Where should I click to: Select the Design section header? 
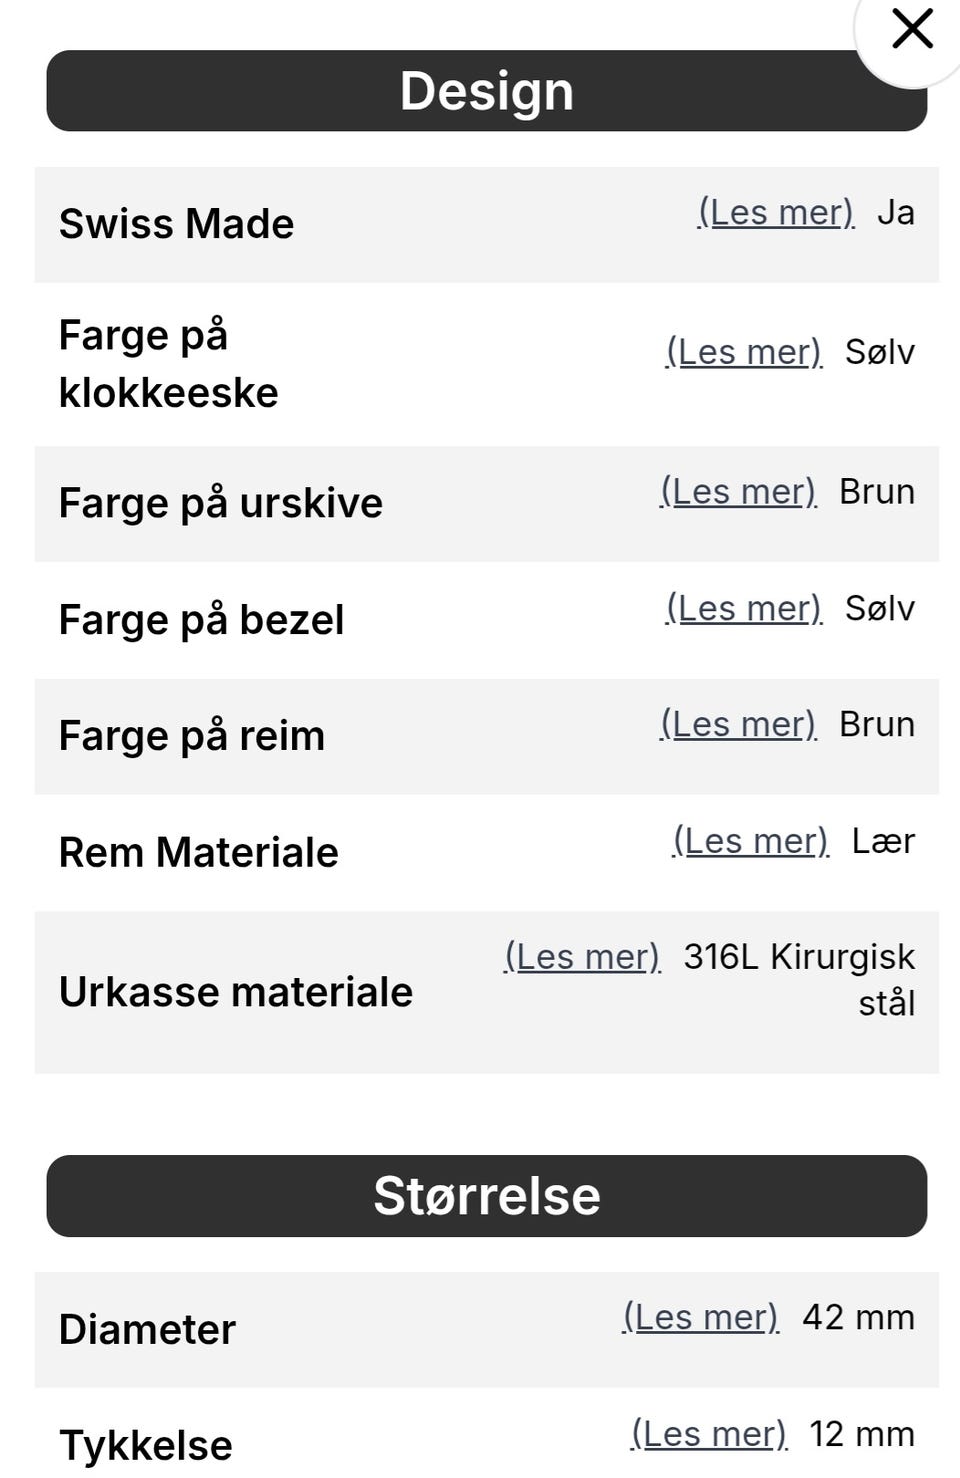click(x=486, y=91)
